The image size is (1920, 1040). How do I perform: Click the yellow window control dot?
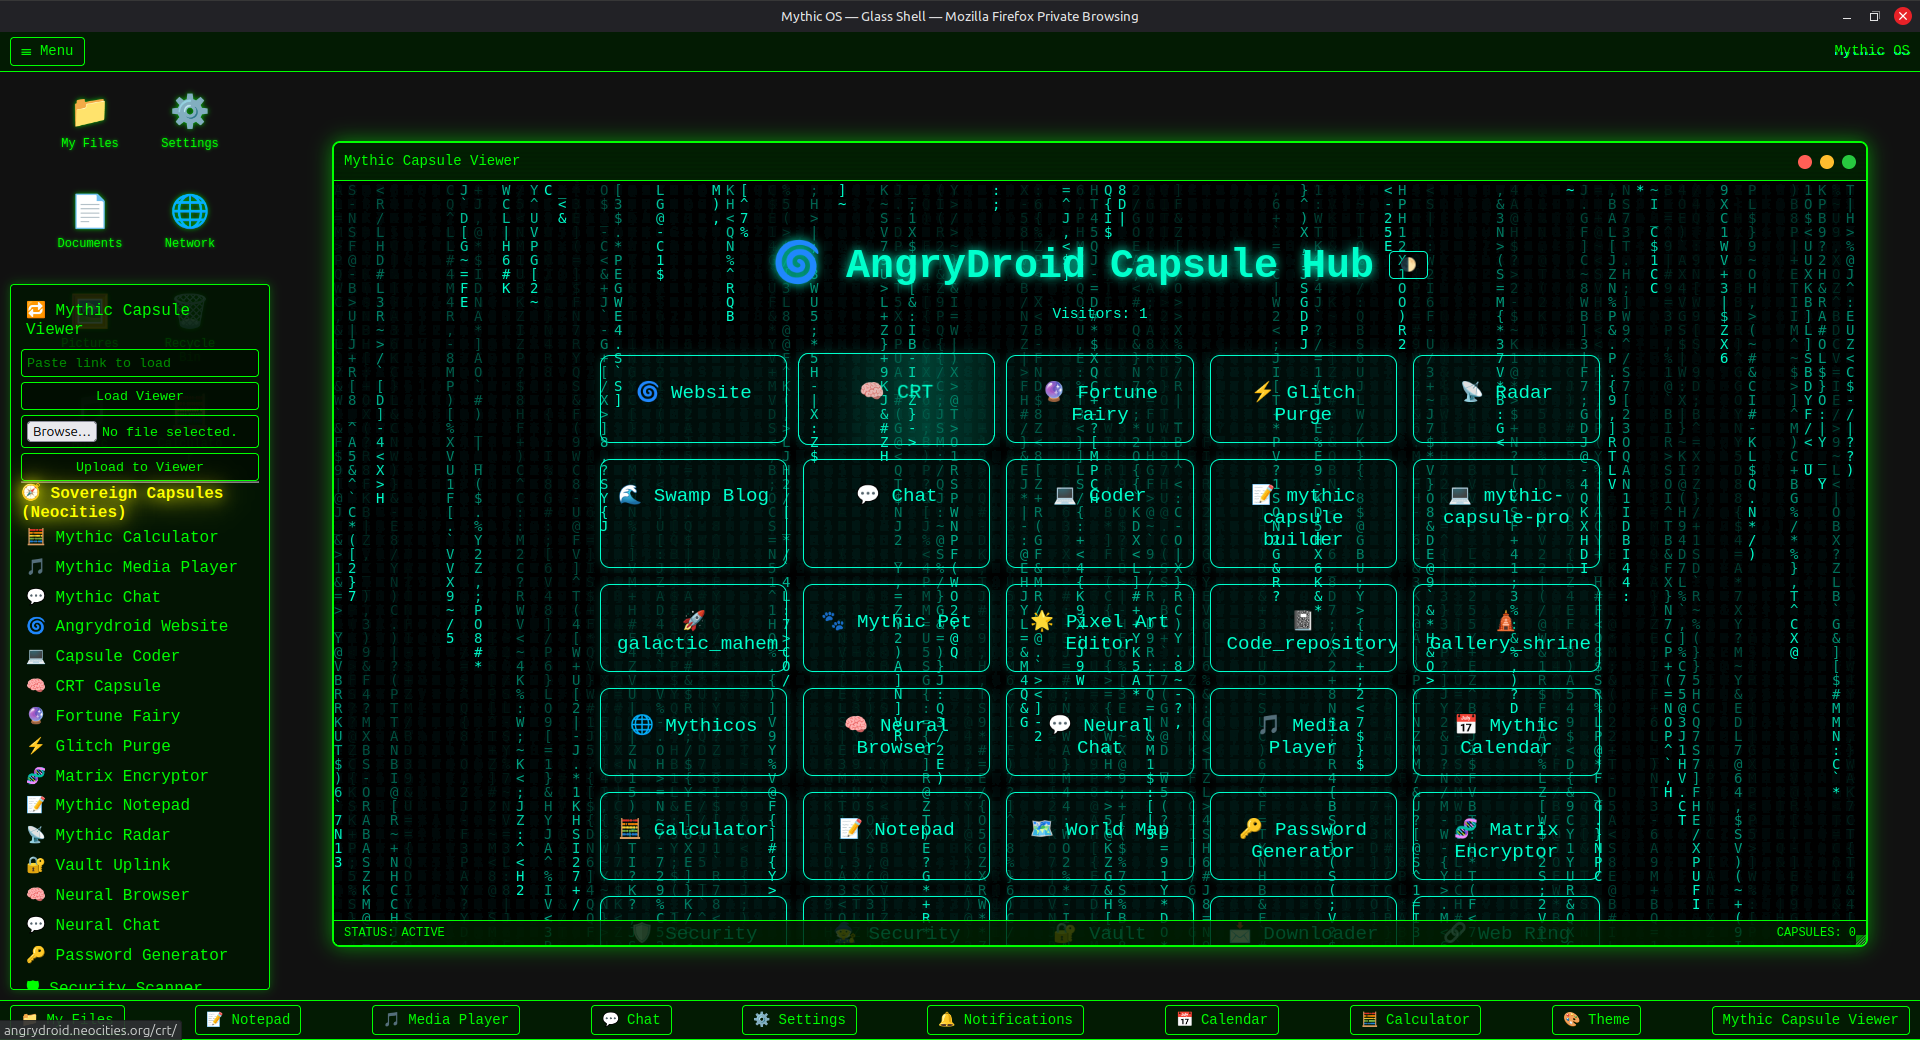1827,162
